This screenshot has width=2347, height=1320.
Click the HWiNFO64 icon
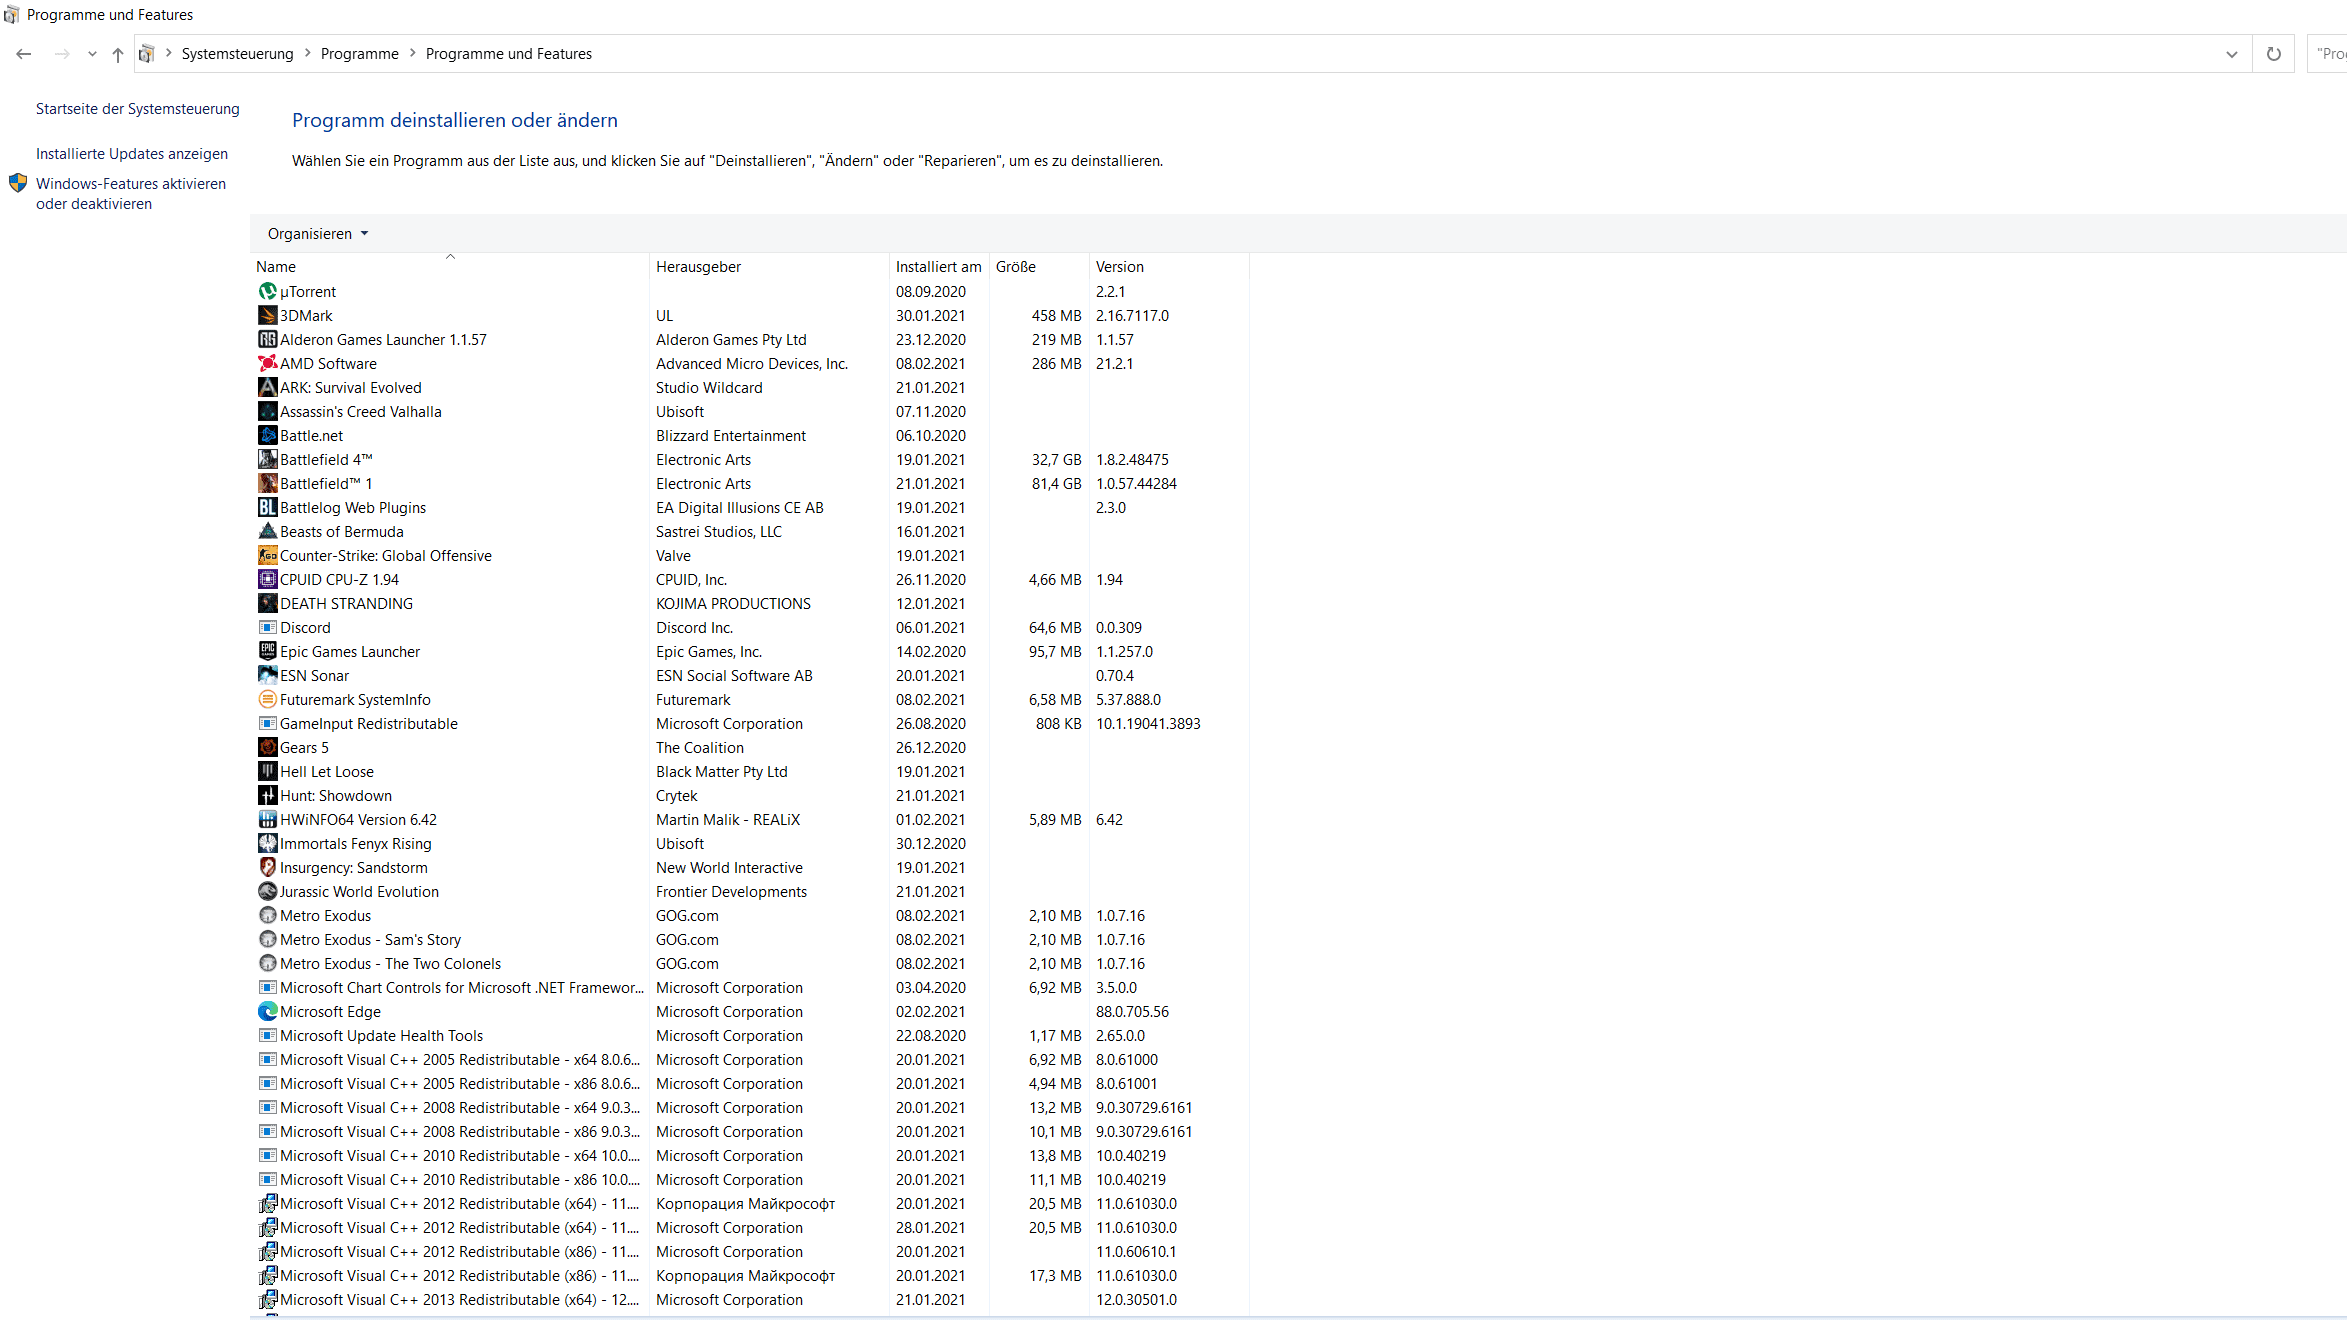(267, 819)
